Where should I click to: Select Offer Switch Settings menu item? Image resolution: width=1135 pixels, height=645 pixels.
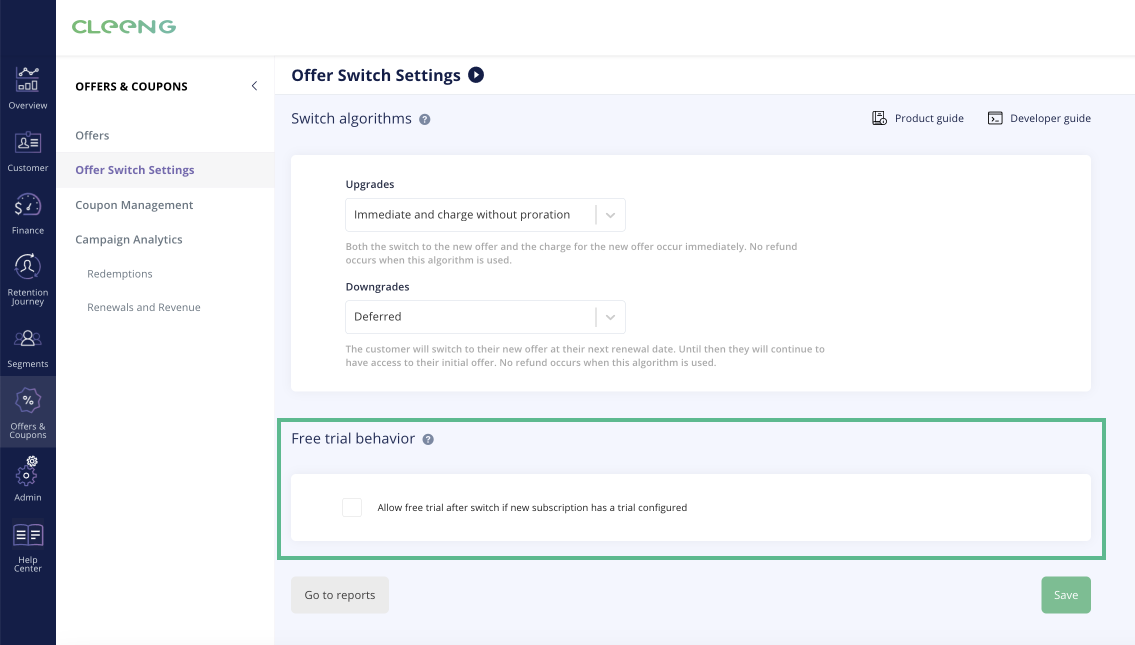pos(135,170)
